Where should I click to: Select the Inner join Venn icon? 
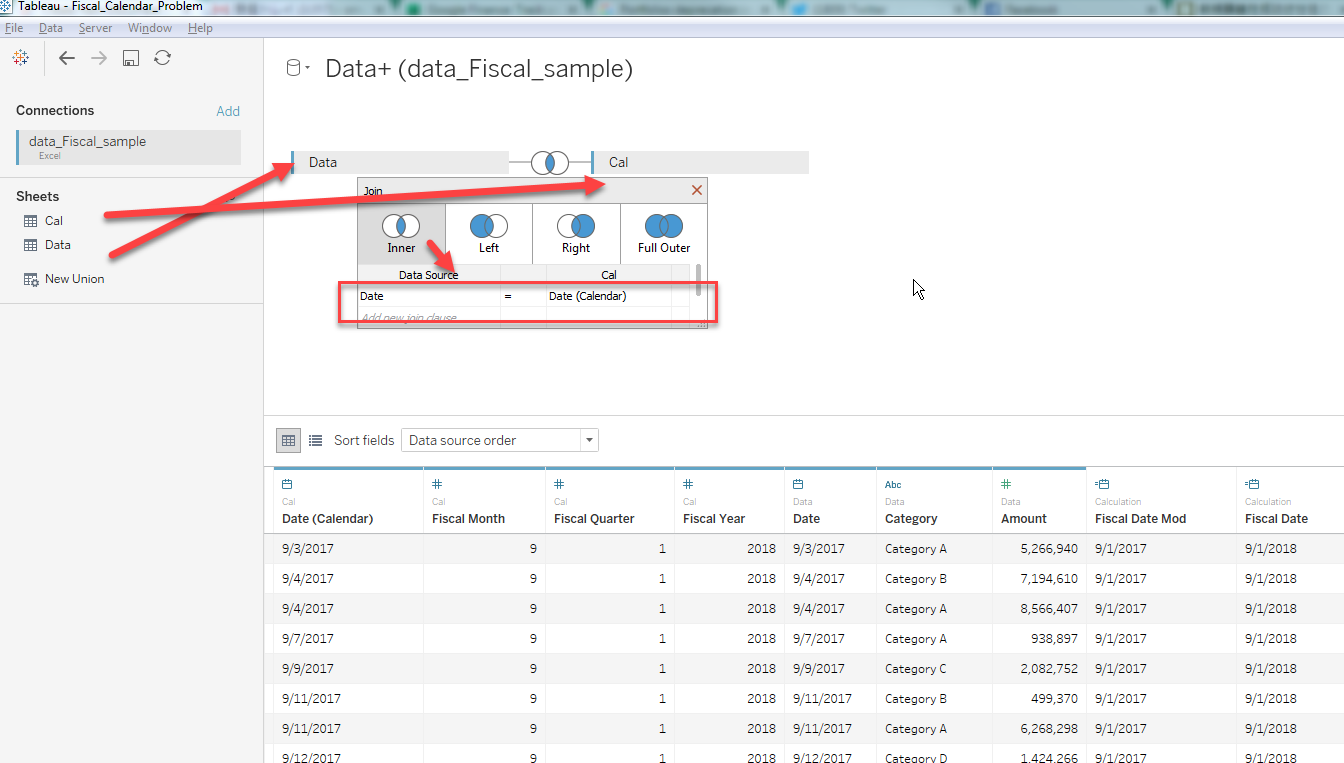pyautogui.click(x=400, y=227)
